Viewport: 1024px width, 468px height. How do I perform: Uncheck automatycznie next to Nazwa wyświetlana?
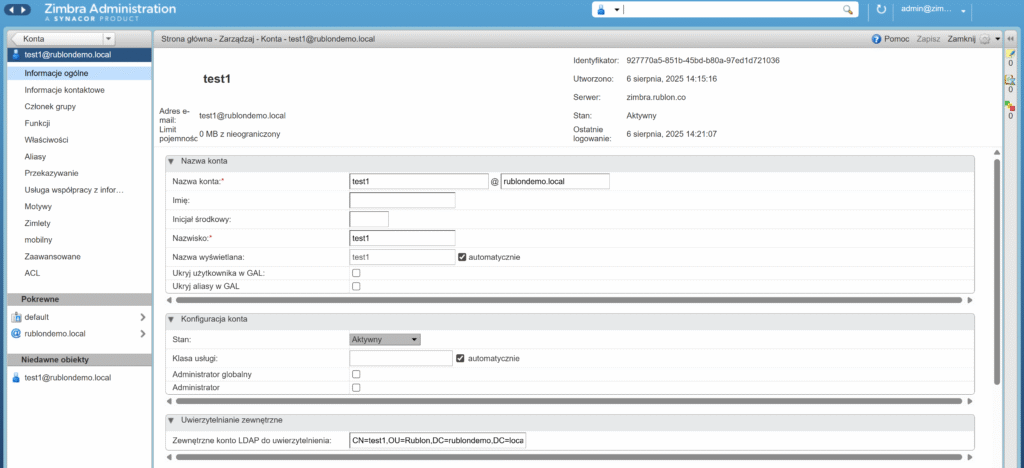point(462,257)
